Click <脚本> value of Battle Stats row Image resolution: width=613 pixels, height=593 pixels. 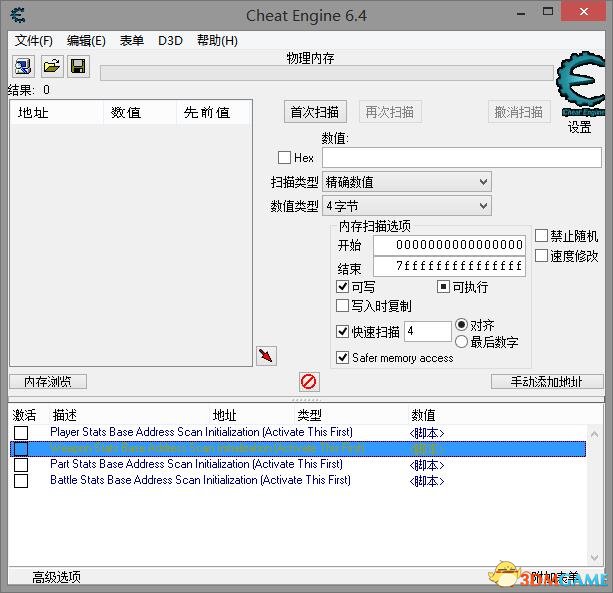427,481
